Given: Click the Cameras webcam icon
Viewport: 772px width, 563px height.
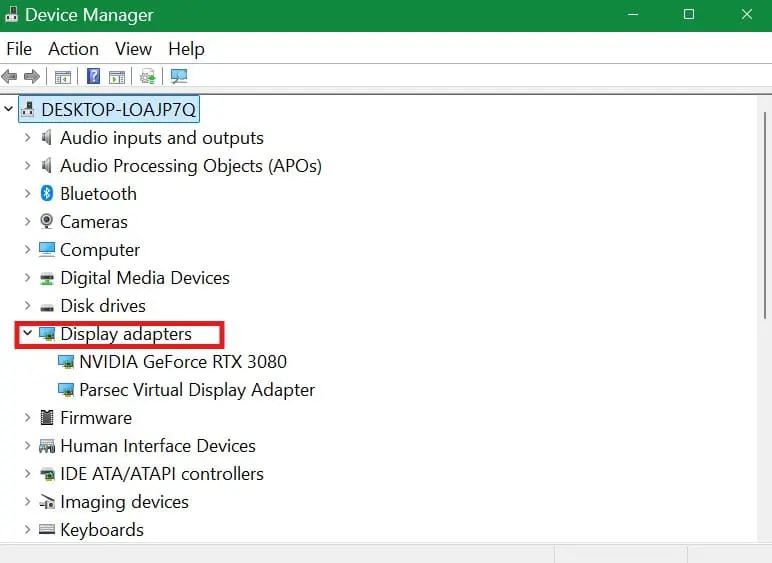Looking at the screenshot, I should pyautogui.click(x=47, y=221).
